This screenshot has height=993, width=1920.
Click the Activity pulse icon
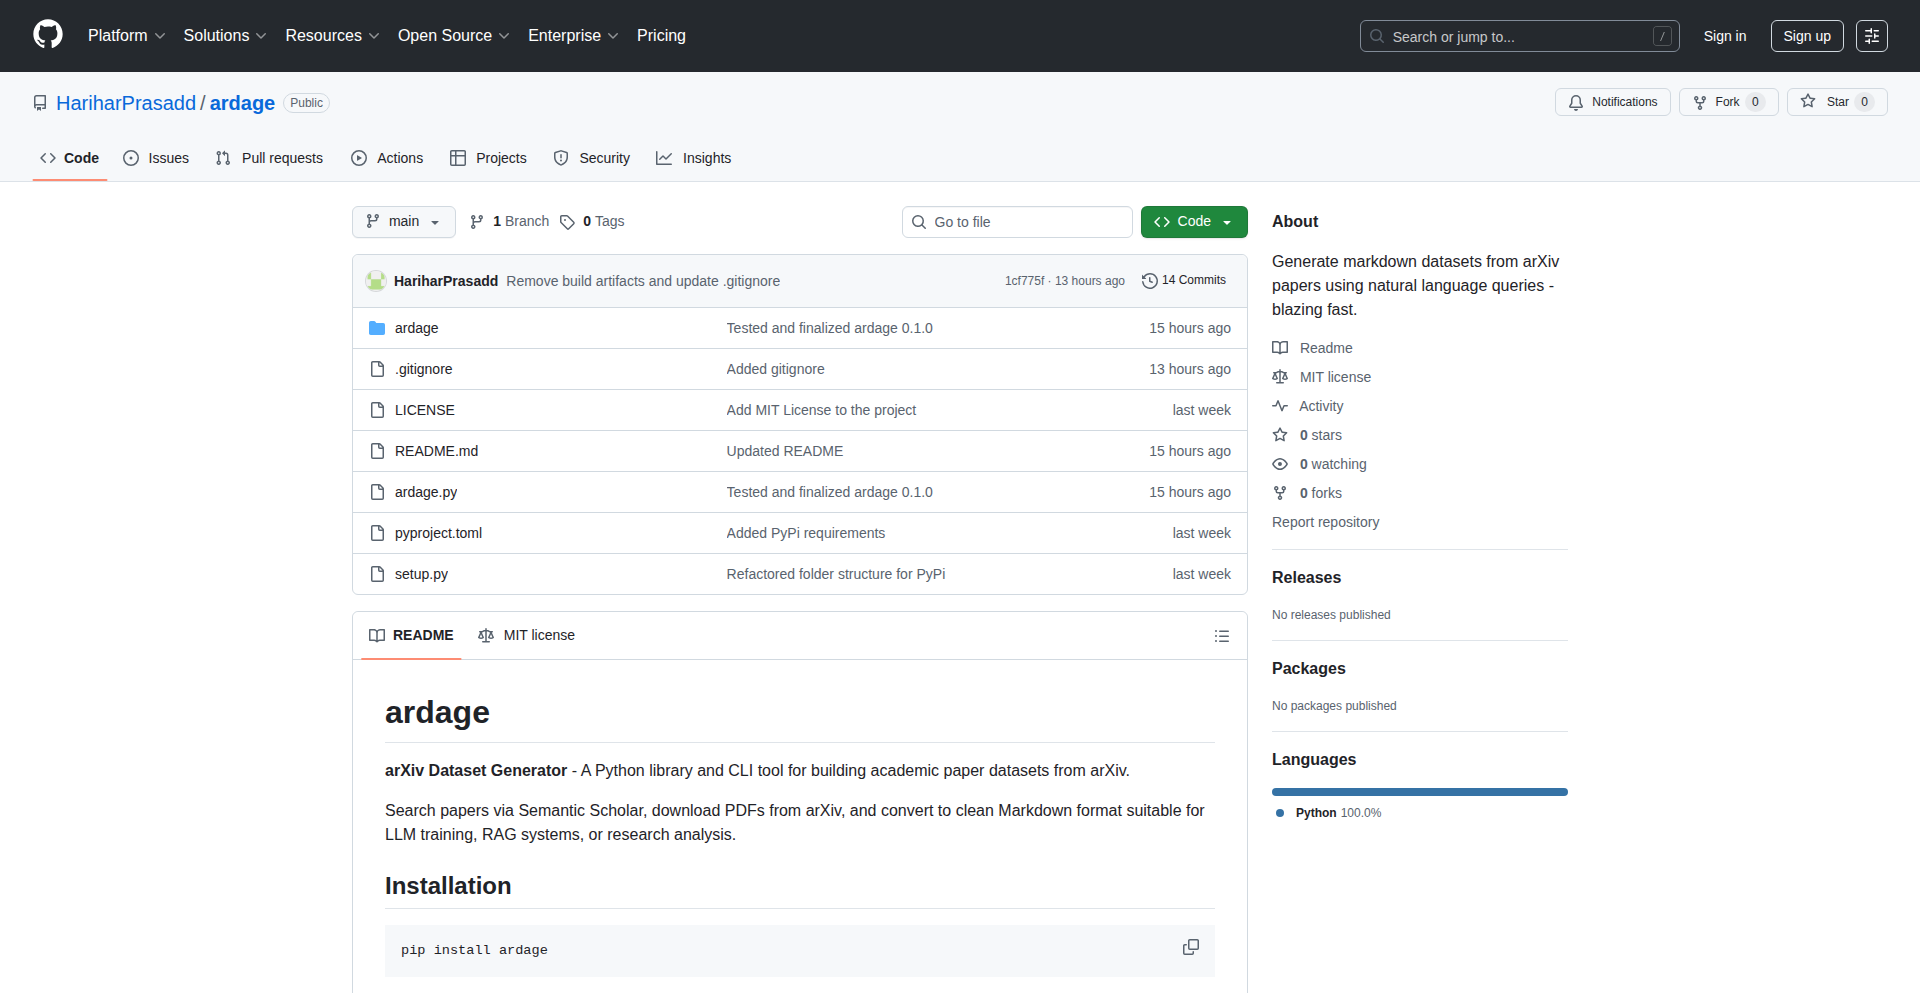point(1280,406)
